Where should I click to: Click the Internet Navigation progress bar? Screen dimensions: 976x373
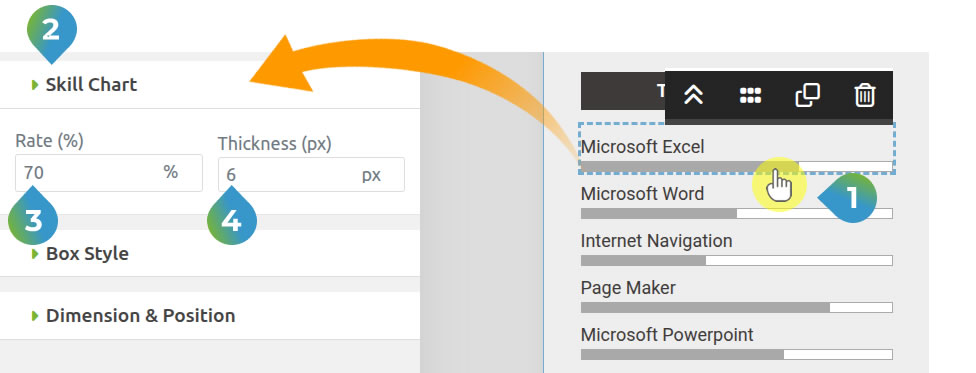point(736,260)
